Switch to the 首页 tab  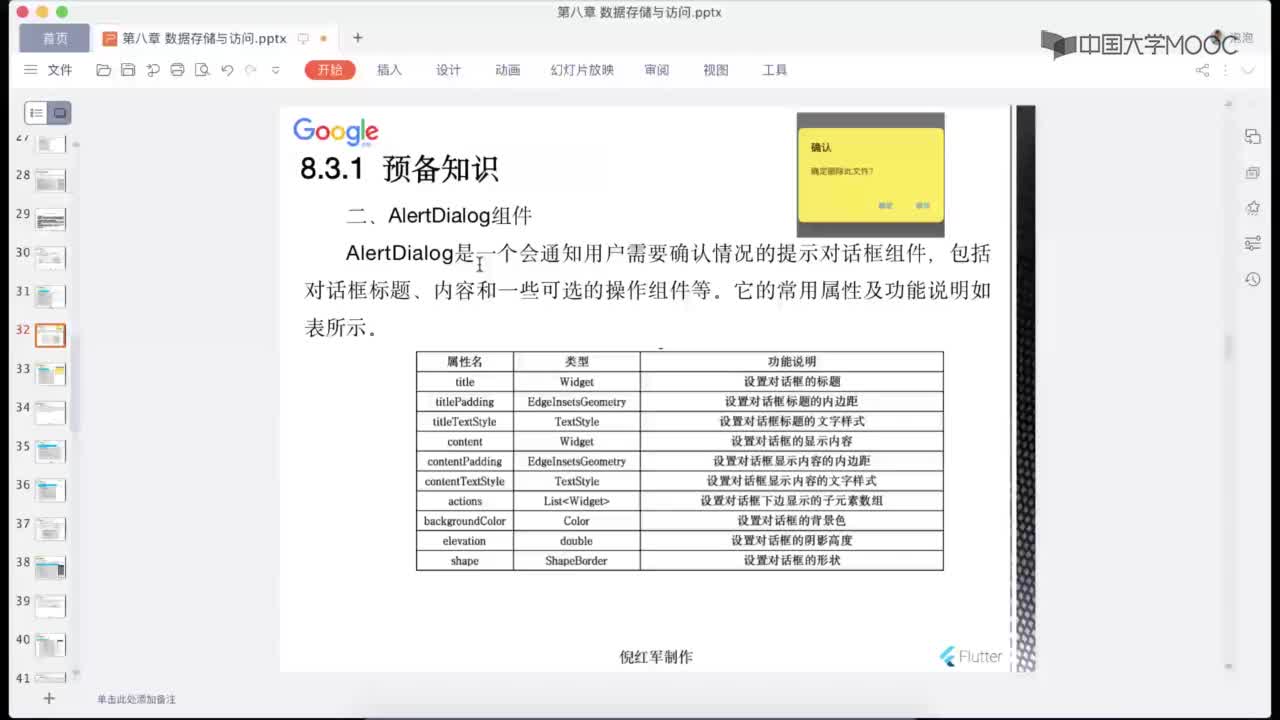pos(55,38)
